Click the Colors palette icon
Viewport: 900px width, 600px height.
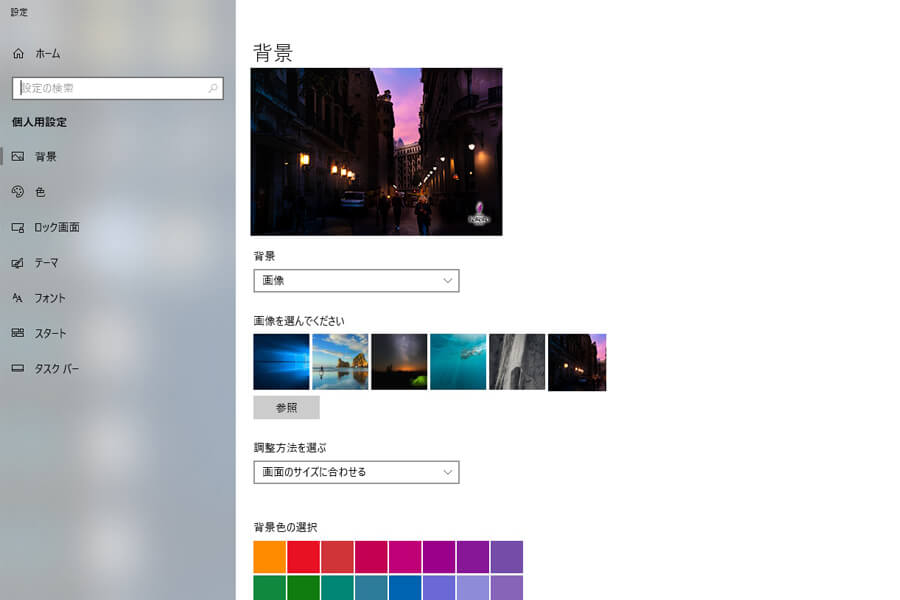pyautogui.click(x=18, y=192)
